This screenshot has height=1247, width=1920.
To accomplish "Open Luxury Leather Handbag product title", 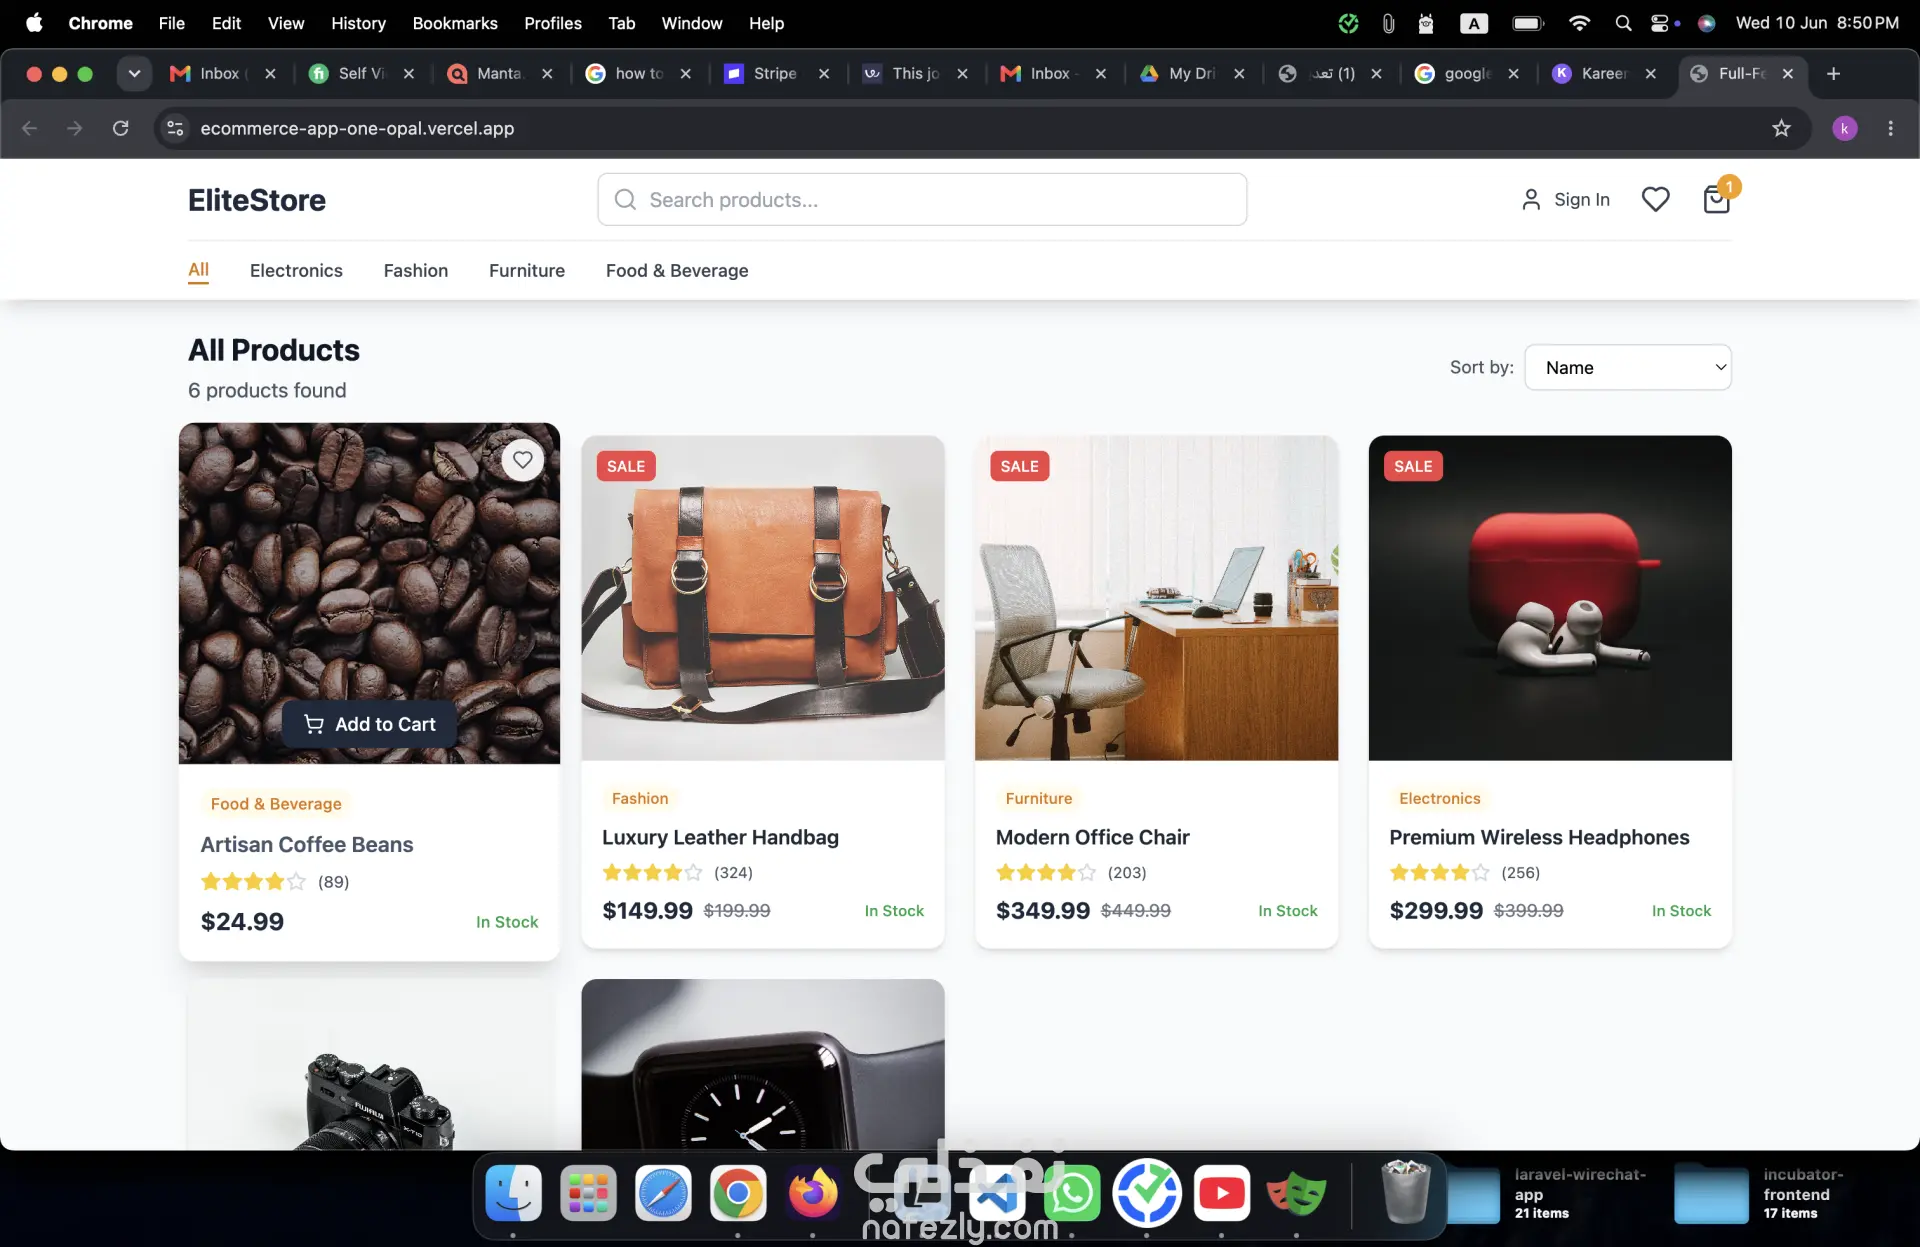I will (x=720, y=837).
